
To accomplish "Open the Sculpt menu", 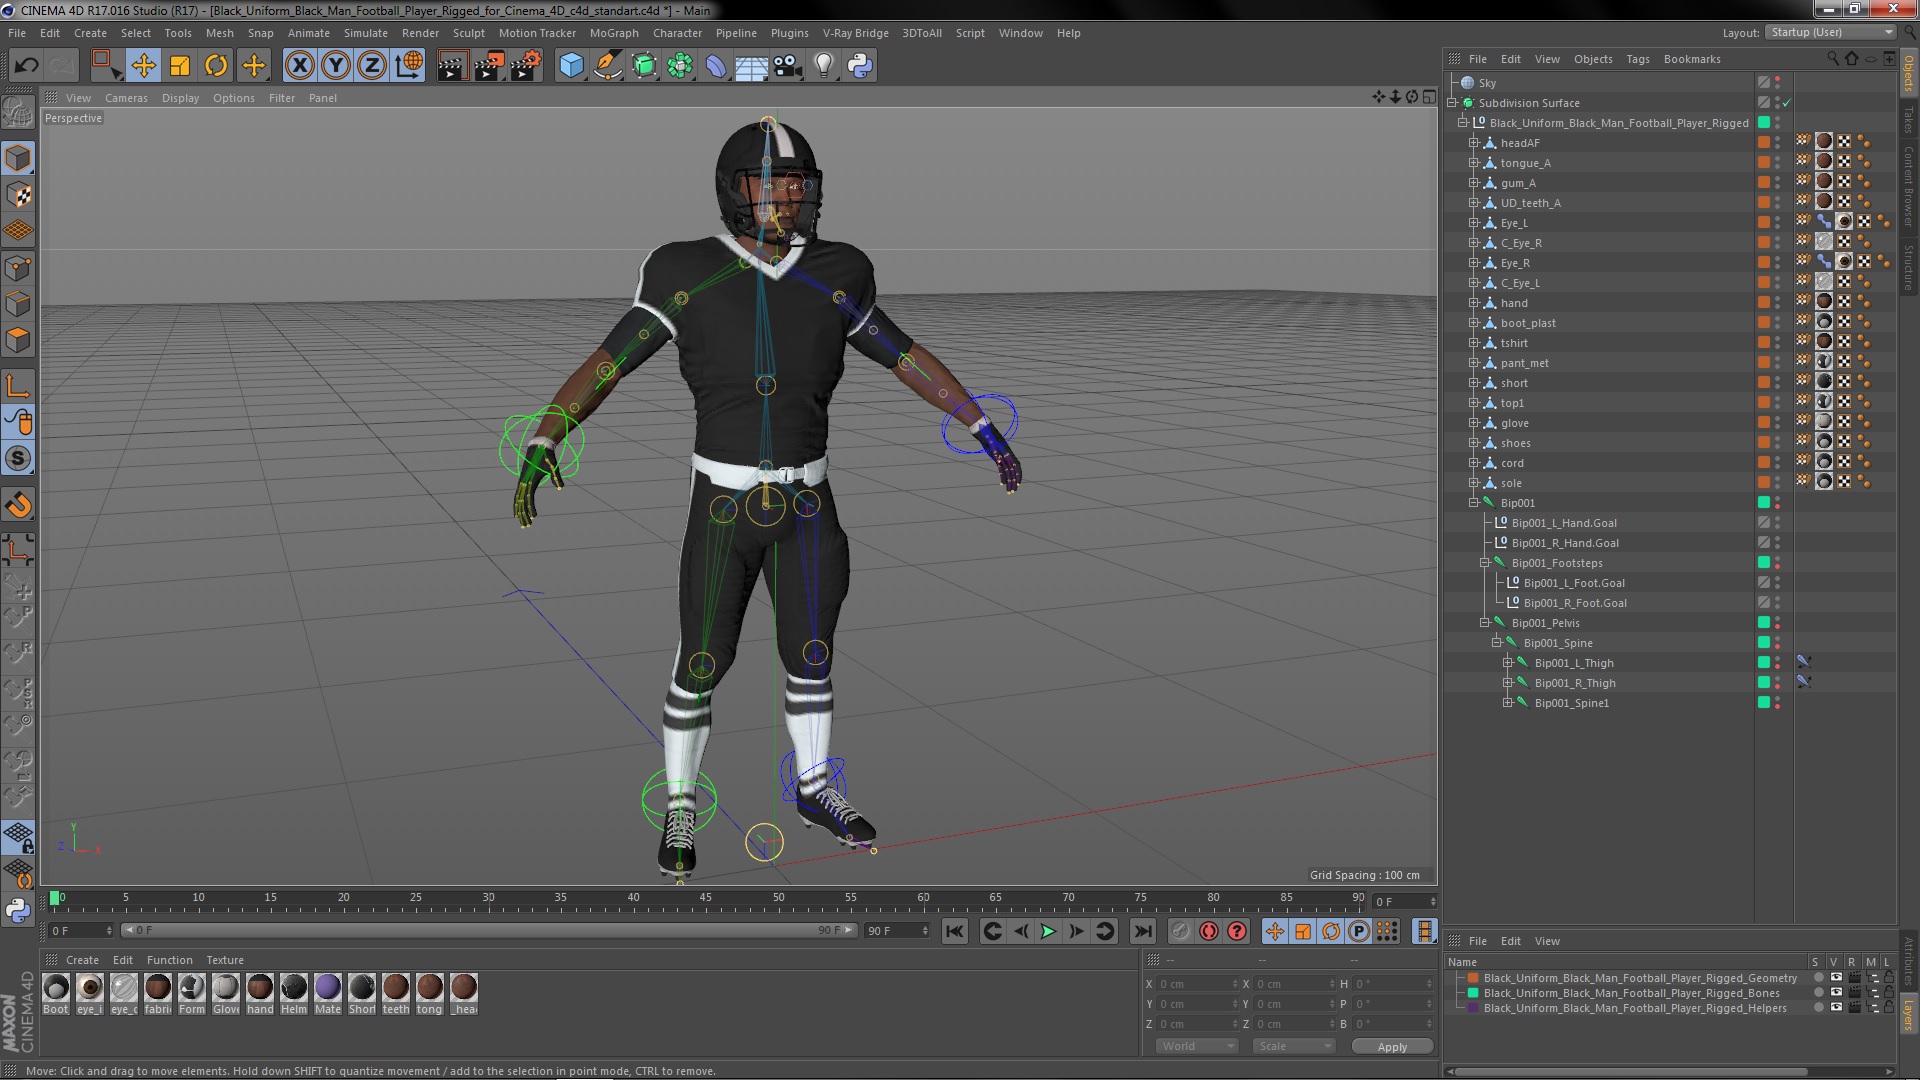I will click(x=468, y=33).
